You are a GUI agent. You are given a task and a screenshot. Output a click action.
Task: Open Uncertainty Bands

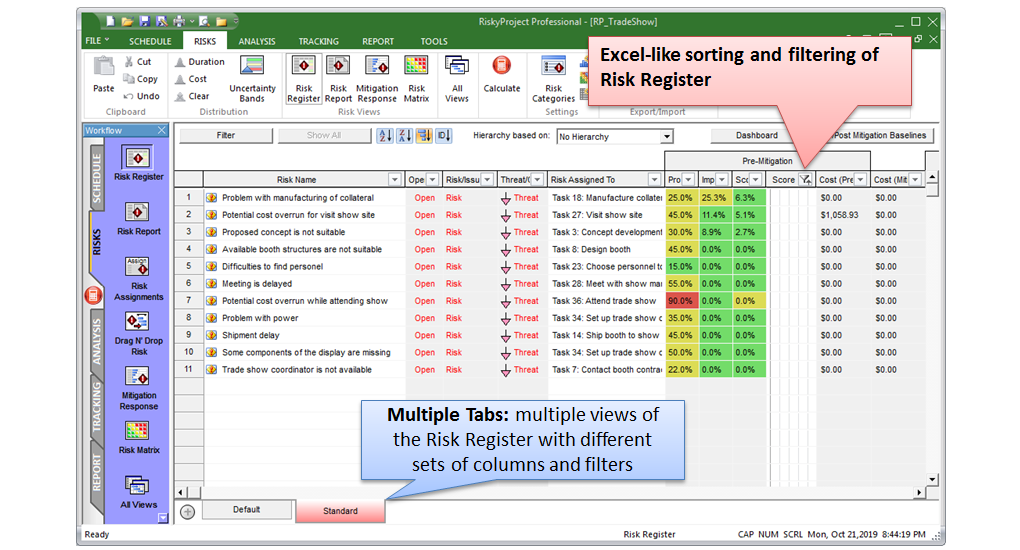pos(252,79)
